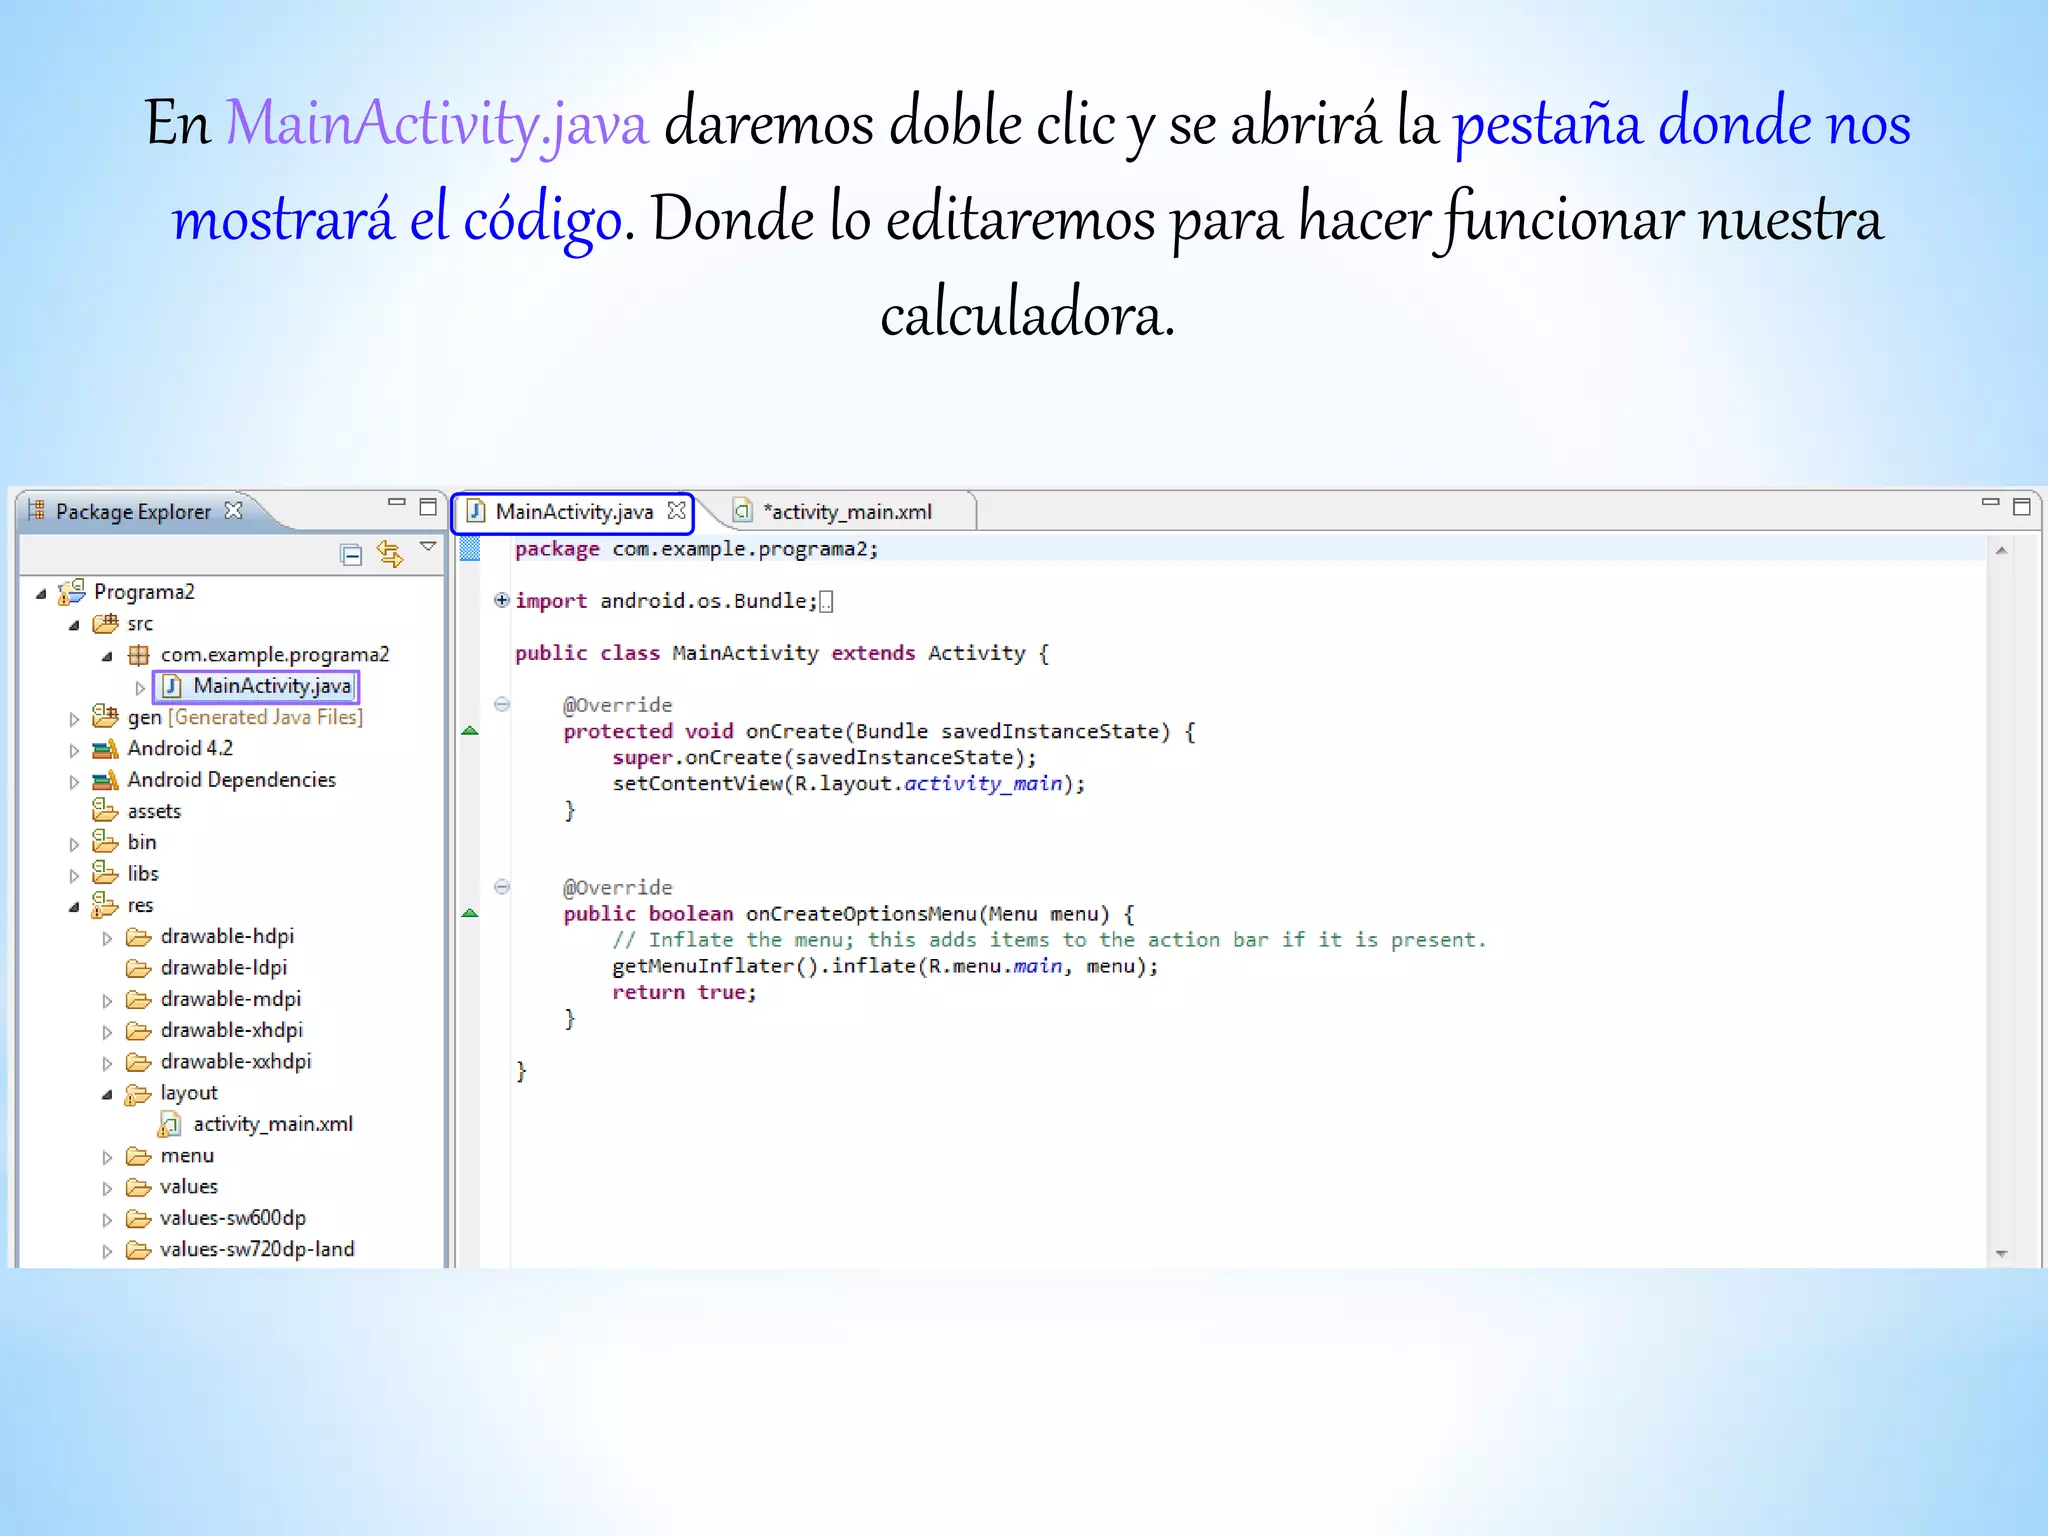Click the override marker beside onCreate

(470, 731)
